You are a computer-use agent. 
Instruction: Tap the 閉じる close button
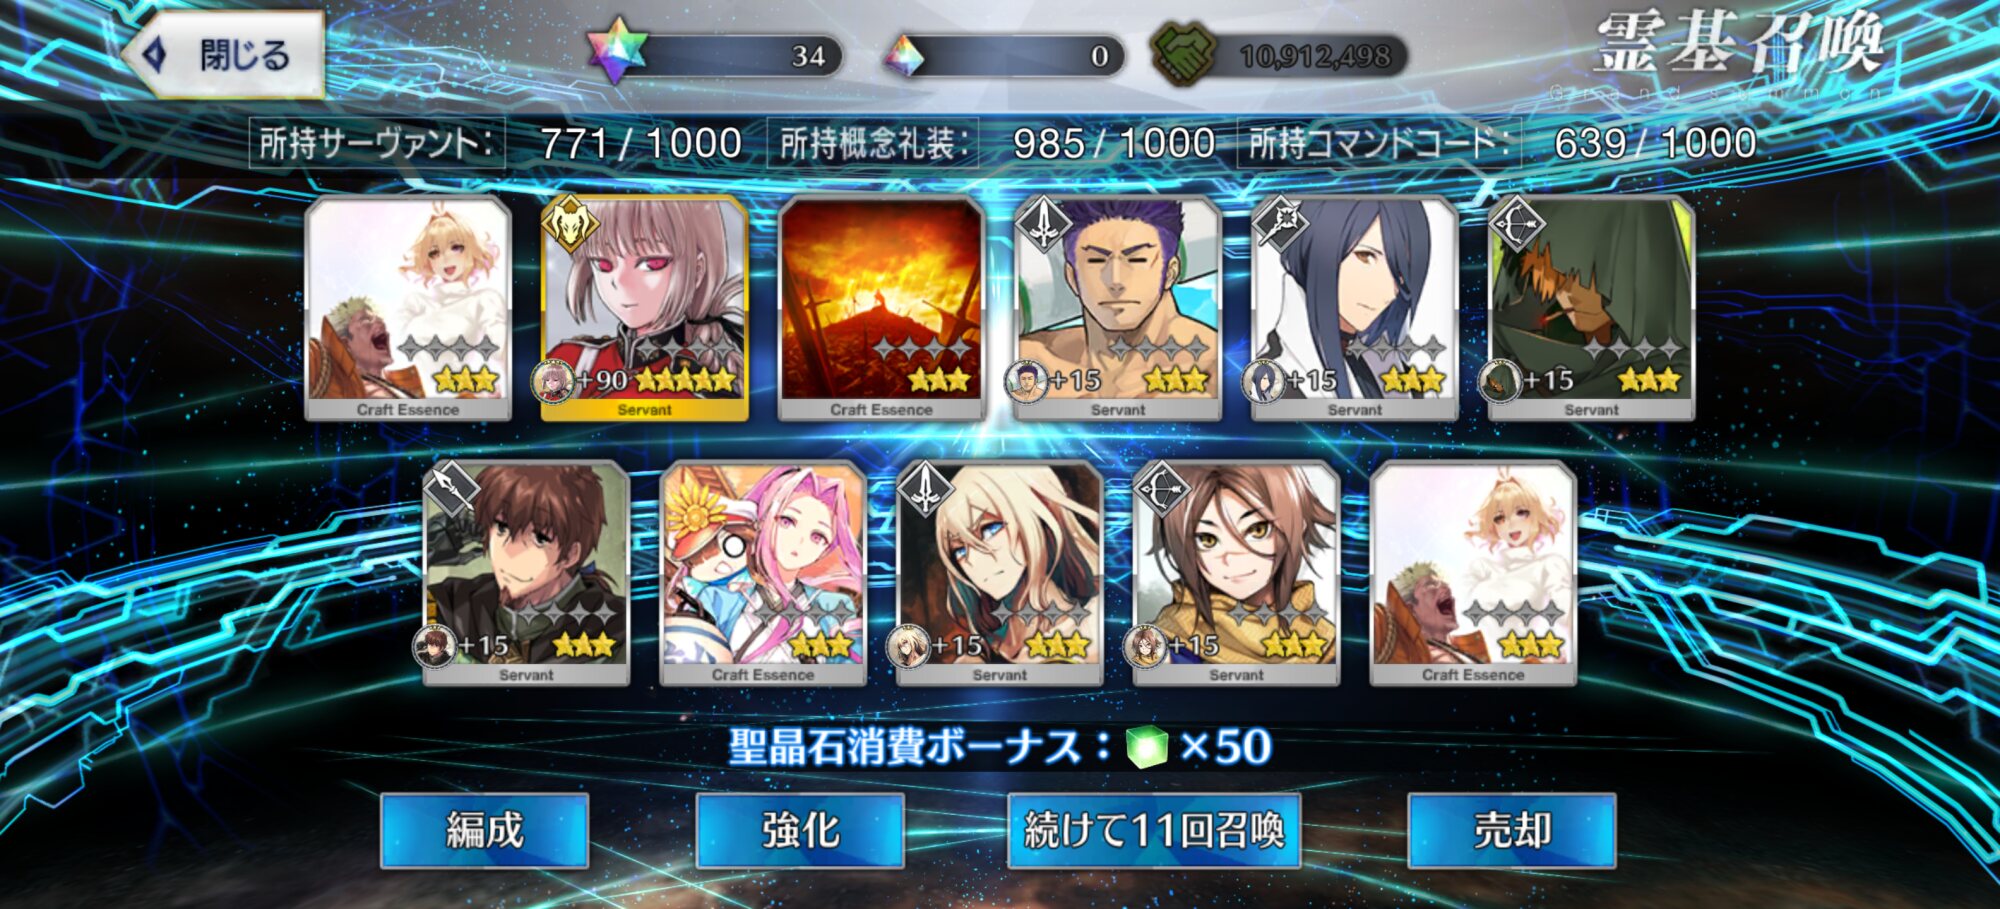click(225, 55)
